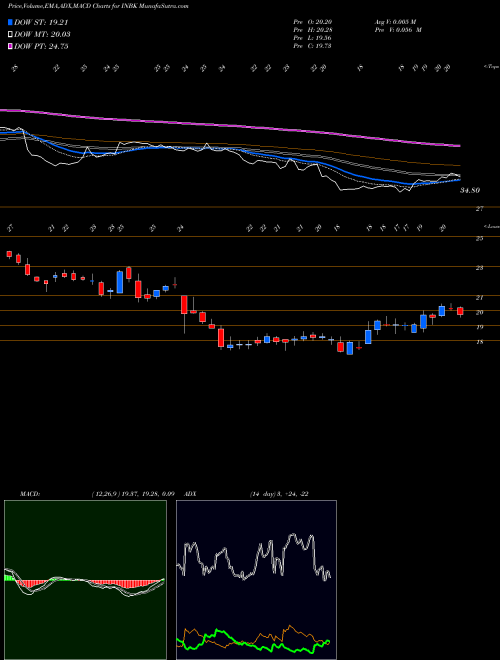Click the thick blue short-term EMA line's end

point(458,180)
